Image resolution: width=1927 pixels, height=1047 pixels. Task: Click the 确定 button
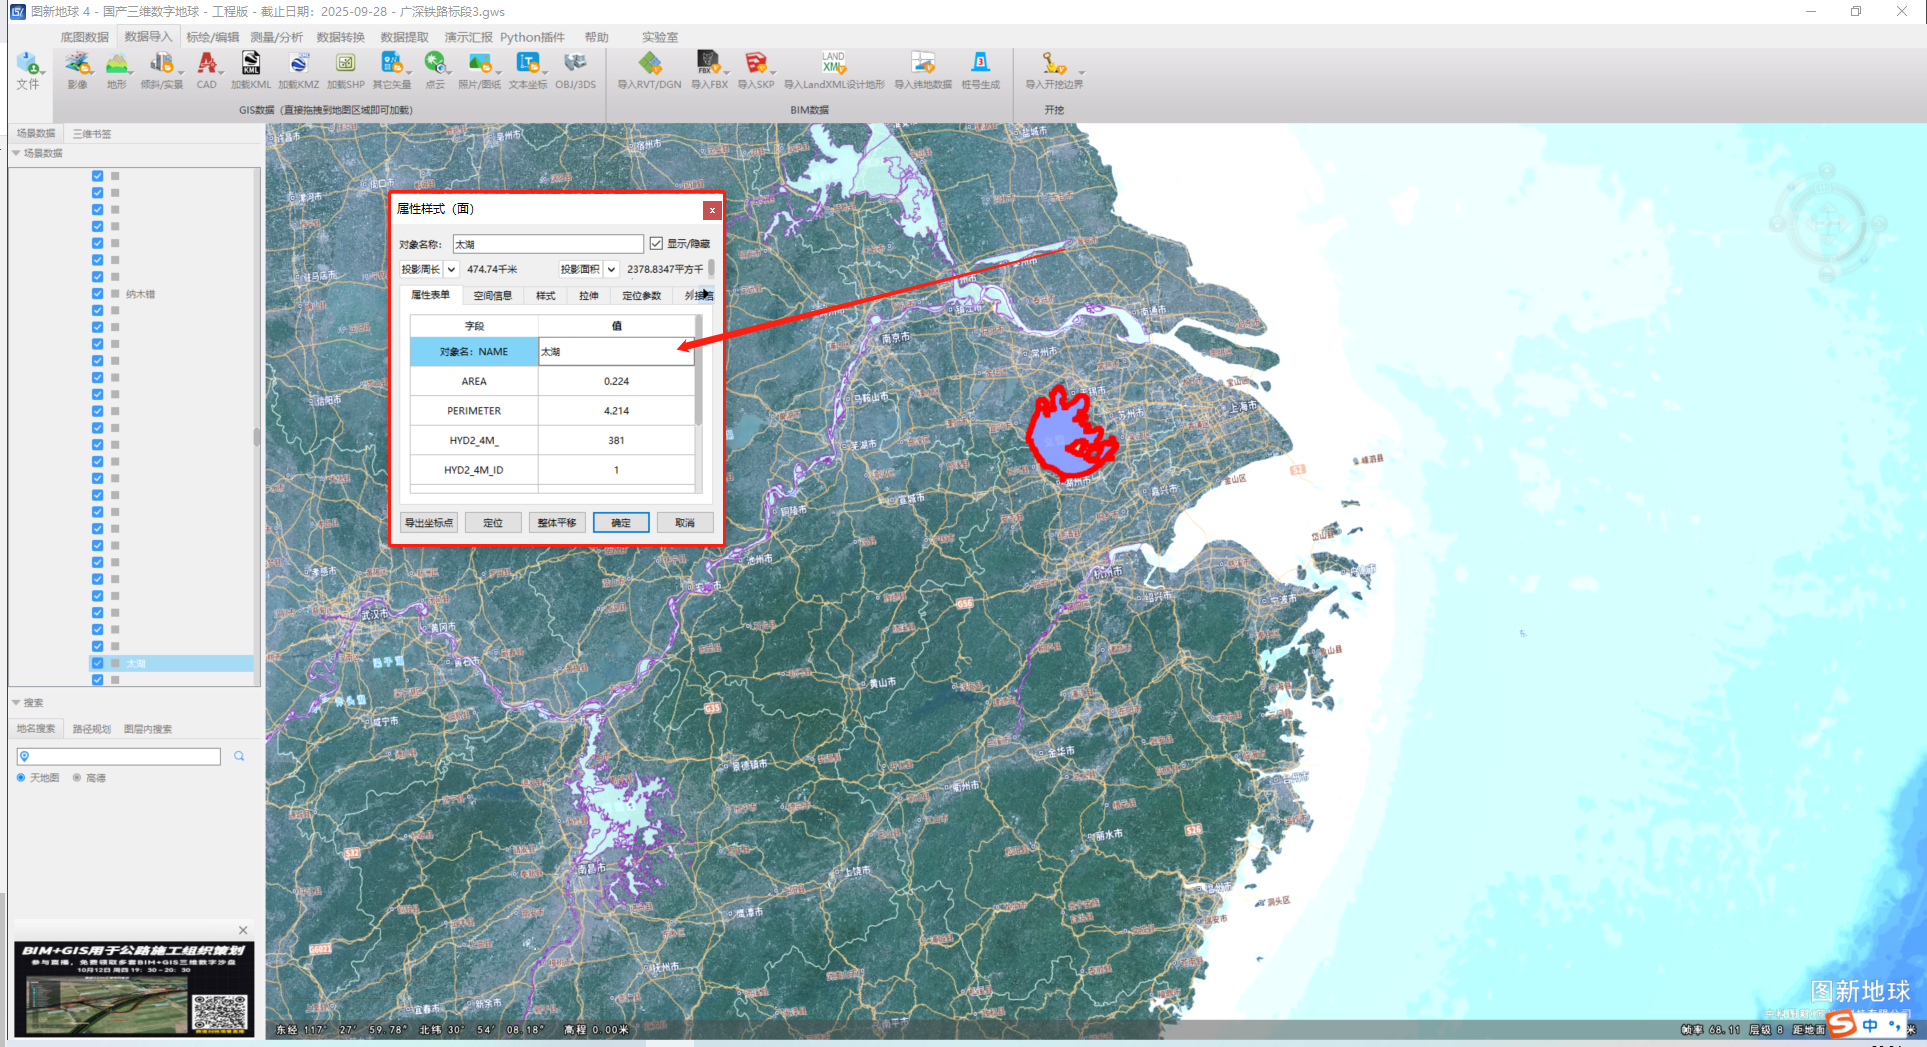[x=621, y=523]
